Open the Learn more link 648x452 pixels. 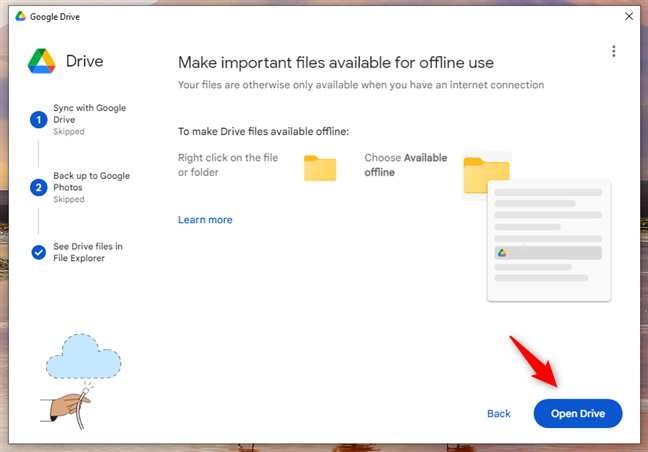(x=205, y=220)
